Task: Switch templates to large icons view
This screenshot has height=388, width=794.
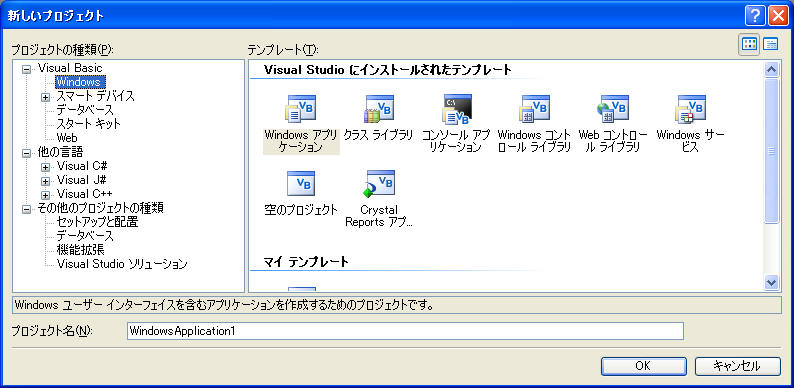Action: (749, 44)
